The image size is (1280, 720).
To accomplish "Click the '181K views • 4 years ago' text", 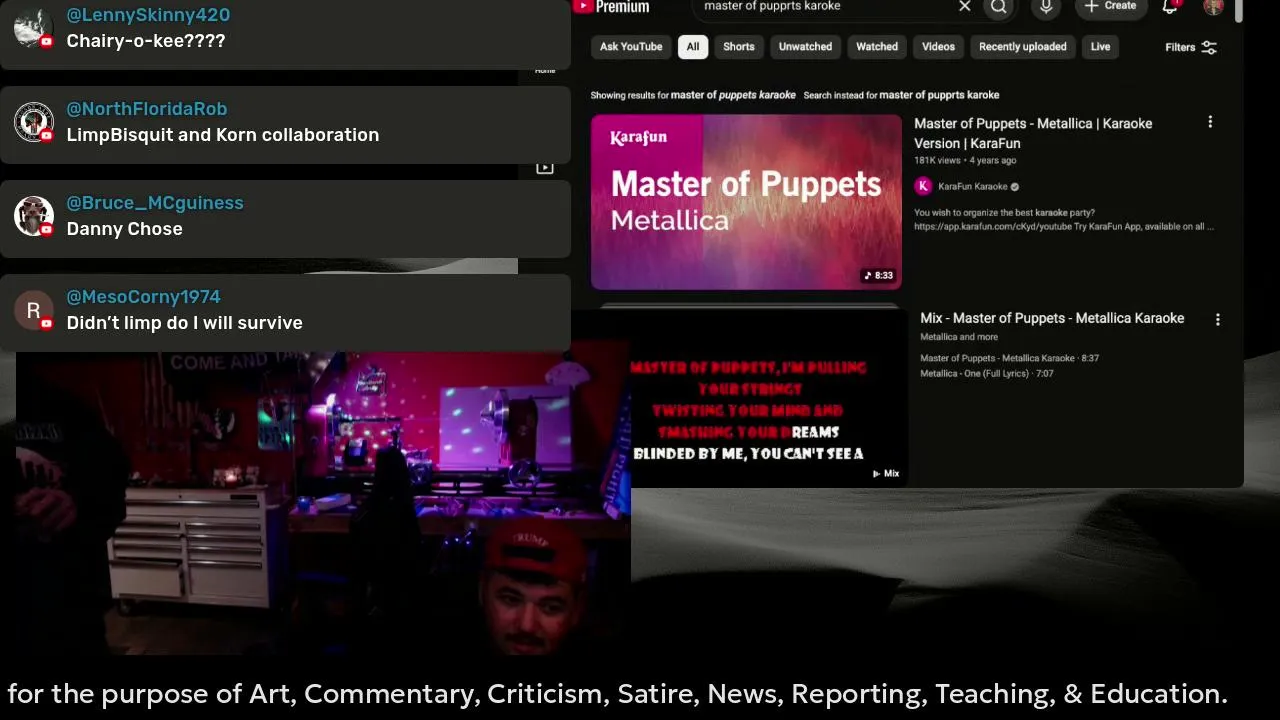I will [x=965, y=160].
